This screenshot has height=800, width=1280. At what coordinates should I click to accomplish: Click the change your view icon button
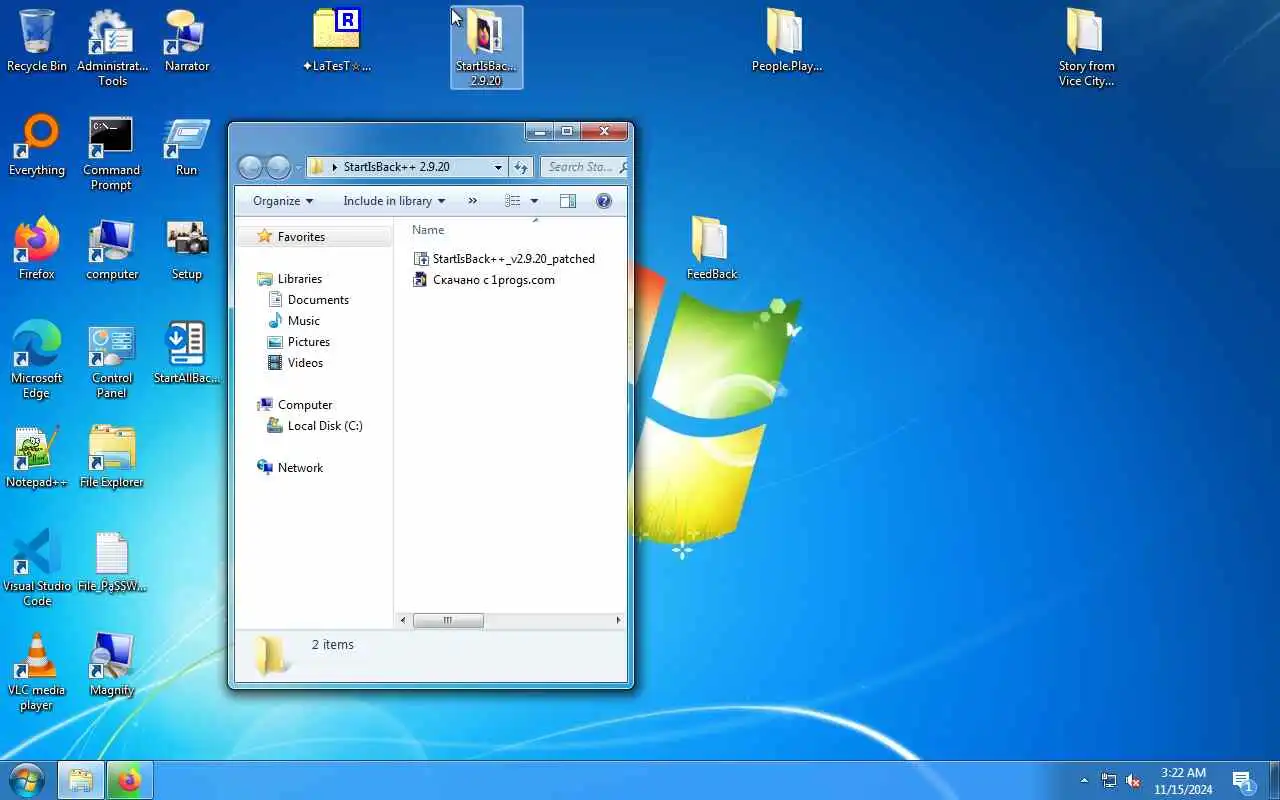tap(513, 201)
